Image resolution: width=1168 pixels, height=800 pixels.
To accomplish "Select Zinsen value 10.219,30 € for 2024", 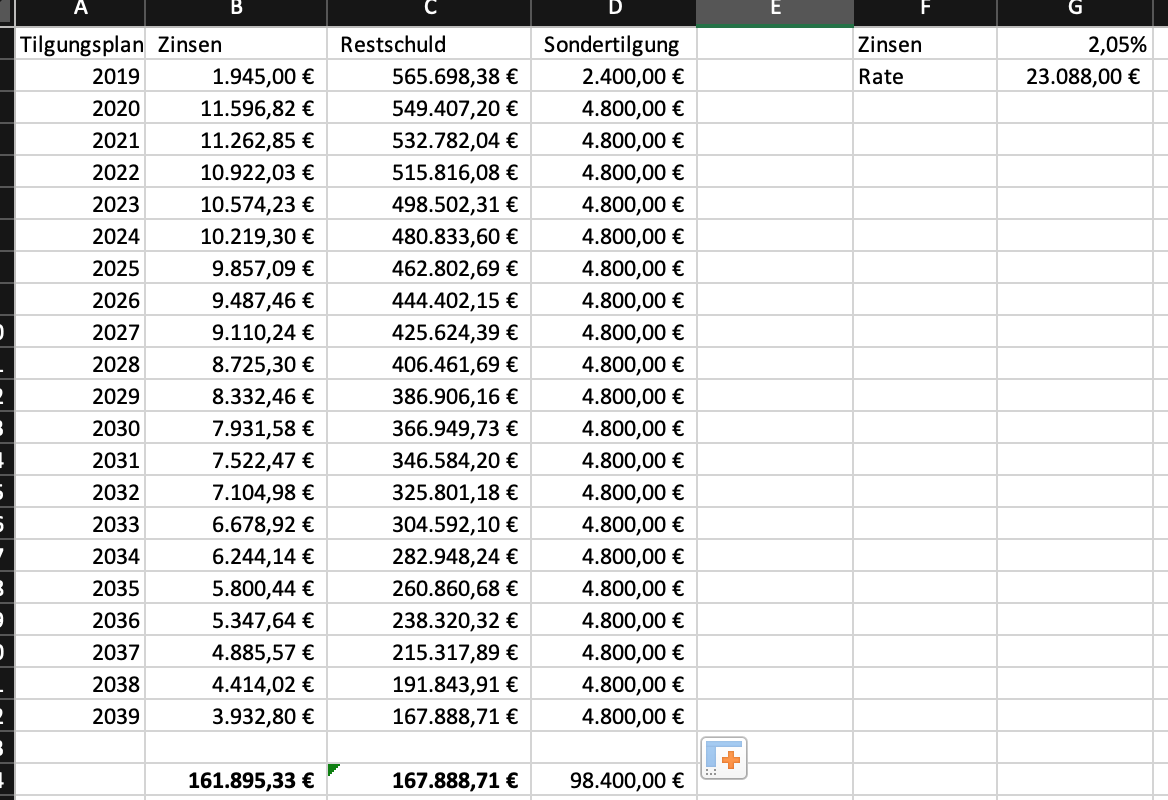I will (x=236, y=236).
